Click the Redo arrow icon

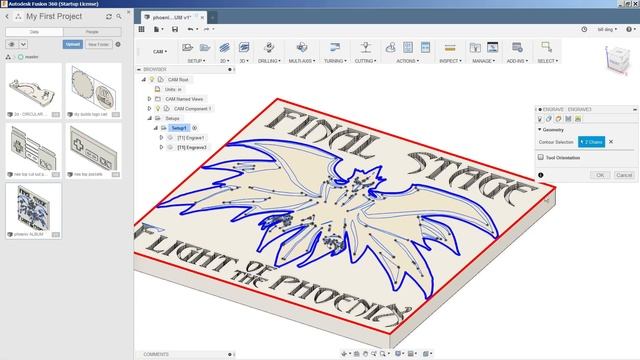point(207,29)
